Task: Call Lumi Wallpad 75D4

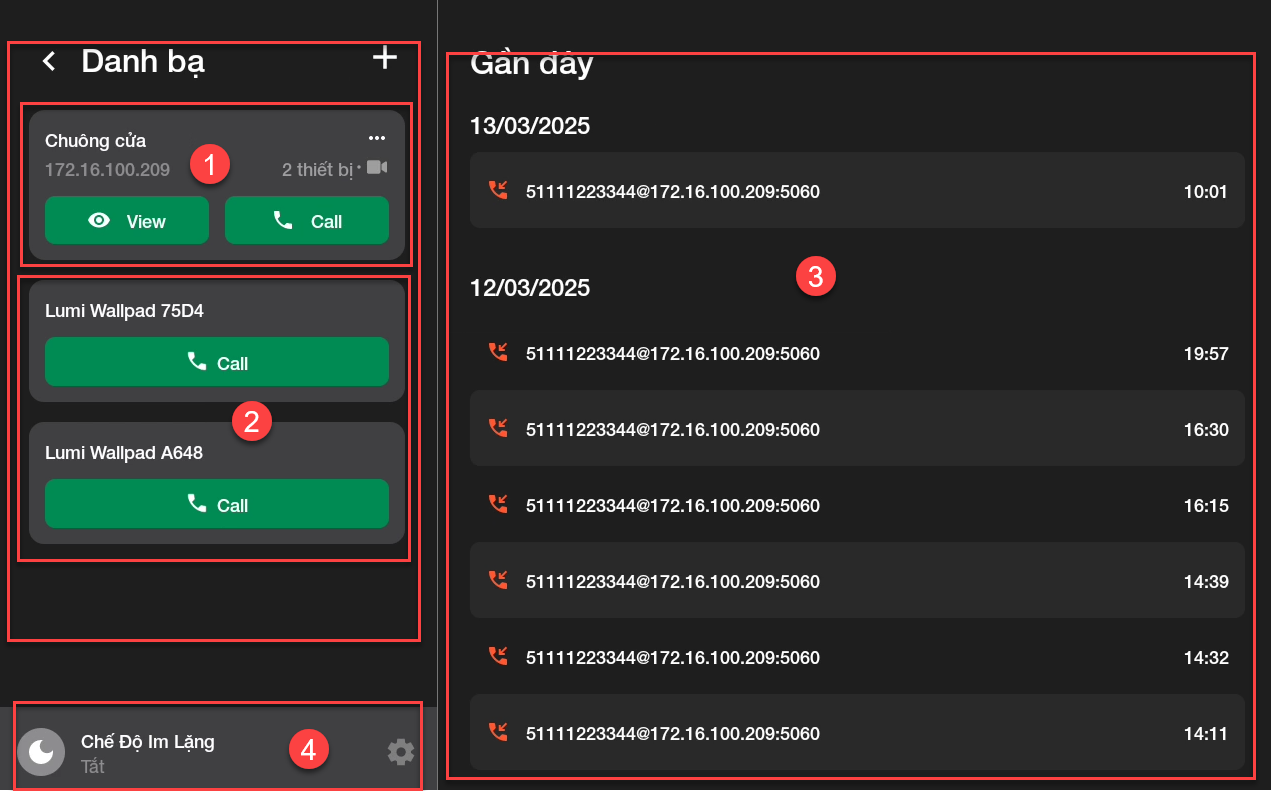Action: click(217, 362)
